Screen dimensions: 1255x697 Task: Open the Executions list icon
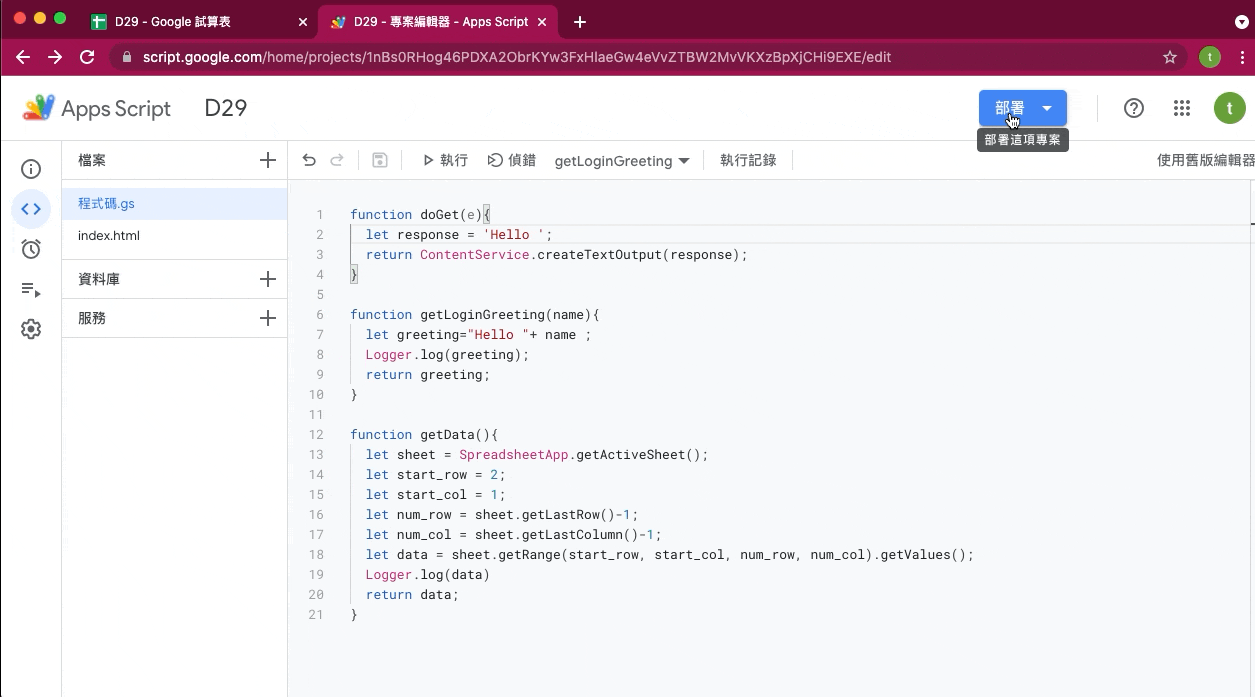point(31,289)
